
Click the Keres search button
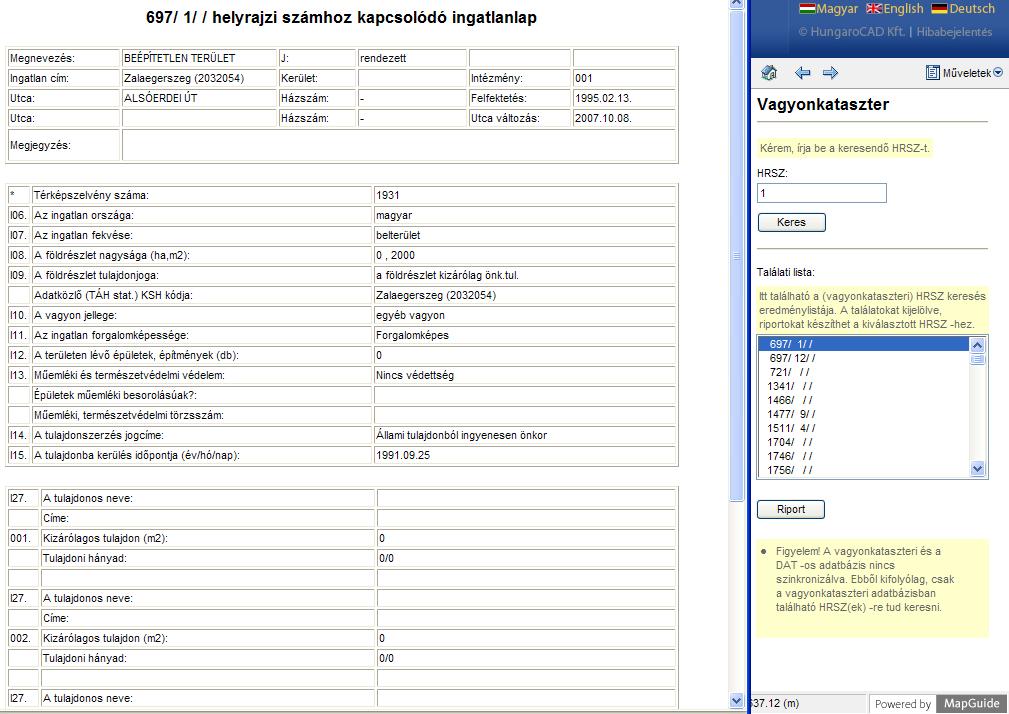(791, 223)
